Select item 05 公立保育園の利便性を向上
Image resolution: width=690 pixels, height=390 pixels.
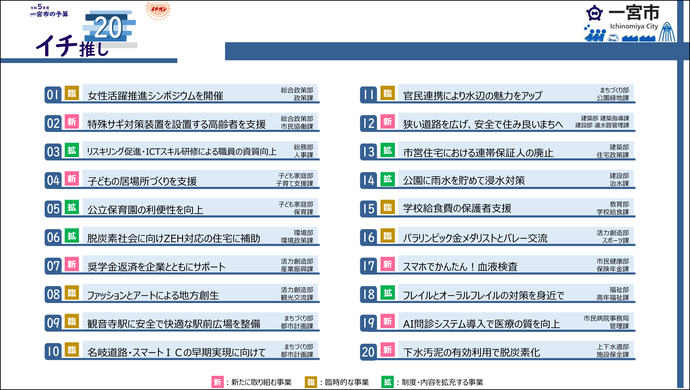pyautogui.click(x=182, y=209)
